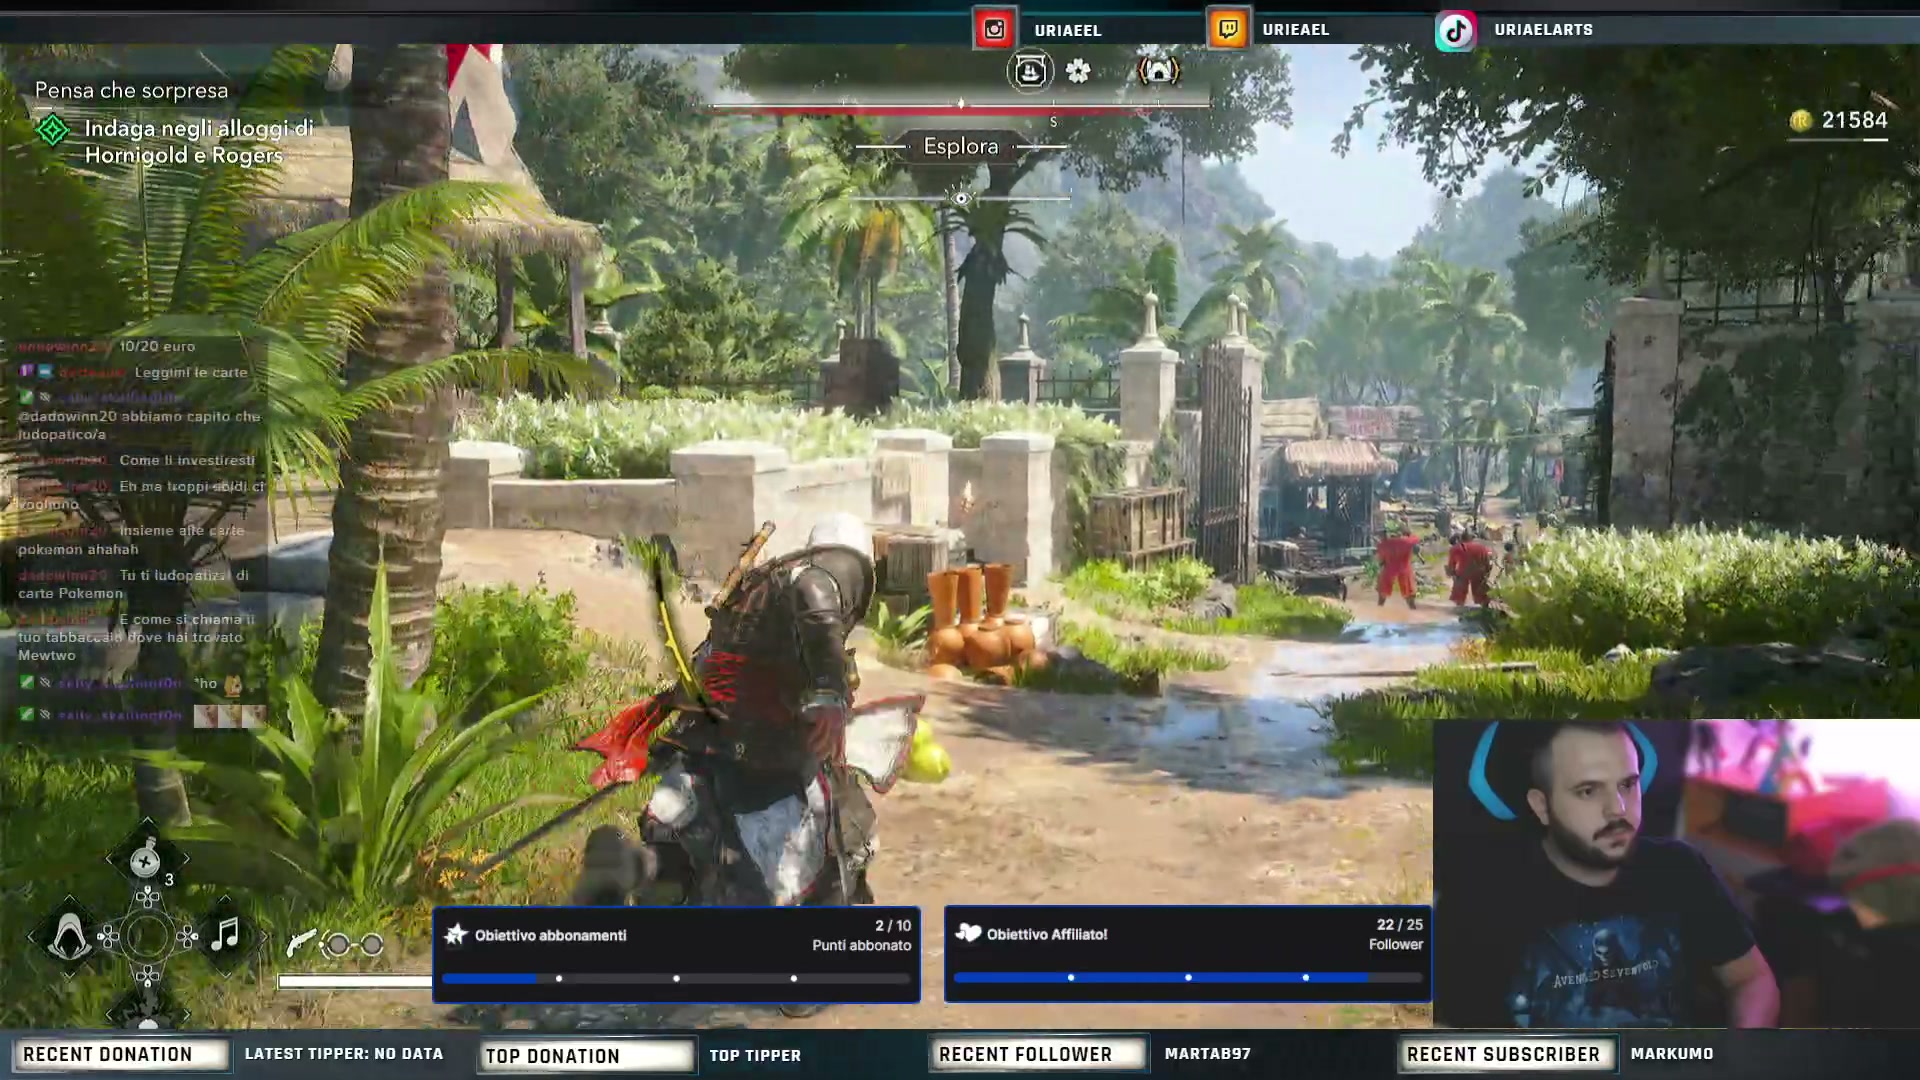Select the music note icon in the weapon wheel
This screenshot has width=1920, height=1080.
coord(225,934)
